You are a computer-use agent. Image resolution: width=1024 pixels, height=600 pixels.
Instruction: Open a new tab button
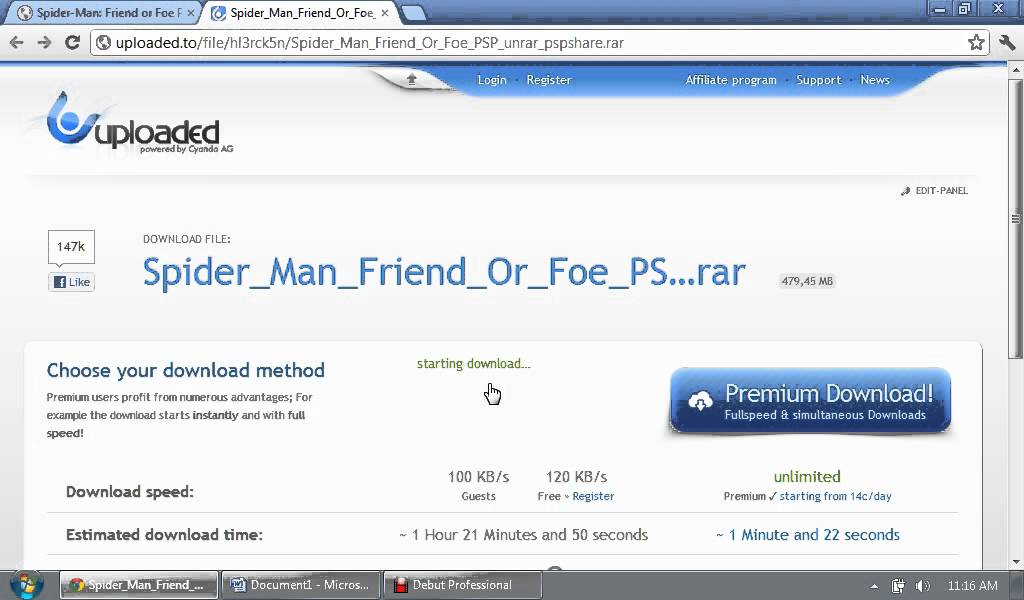pyautogui.click(x=413, y=12)
